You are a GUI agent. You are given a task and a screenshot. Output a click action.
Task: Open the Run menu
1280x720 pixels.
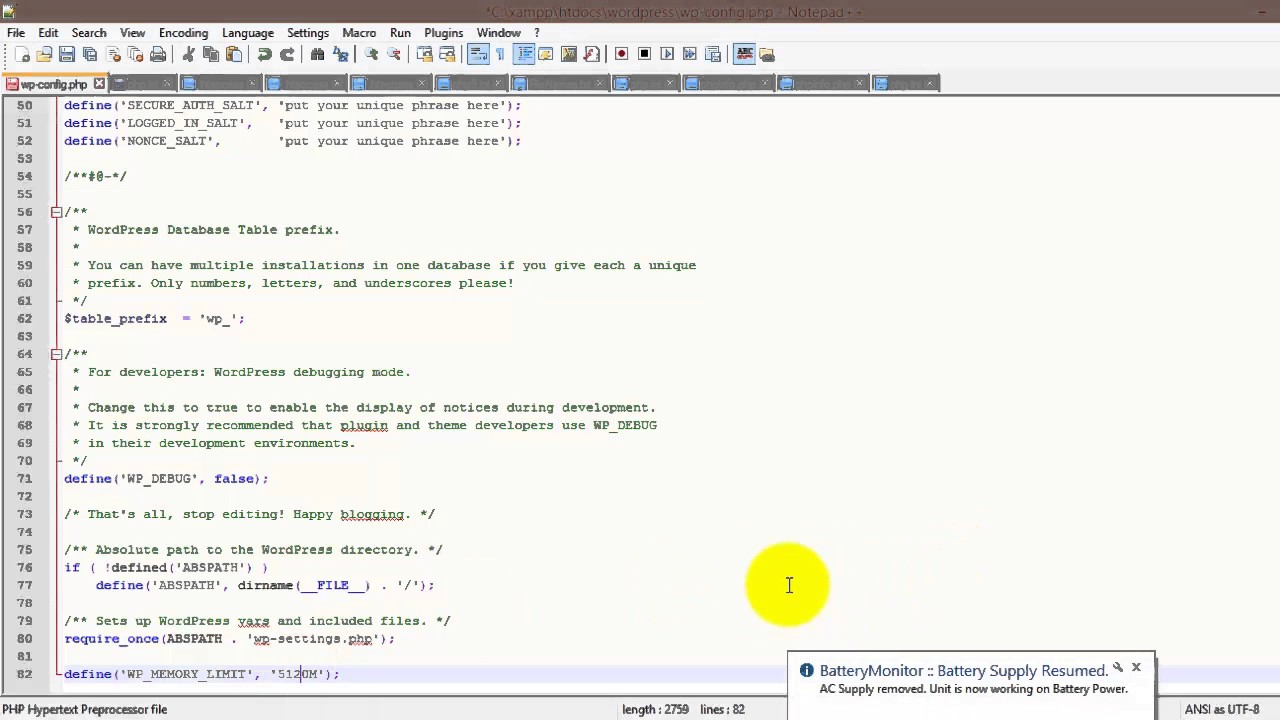(400, 33)
